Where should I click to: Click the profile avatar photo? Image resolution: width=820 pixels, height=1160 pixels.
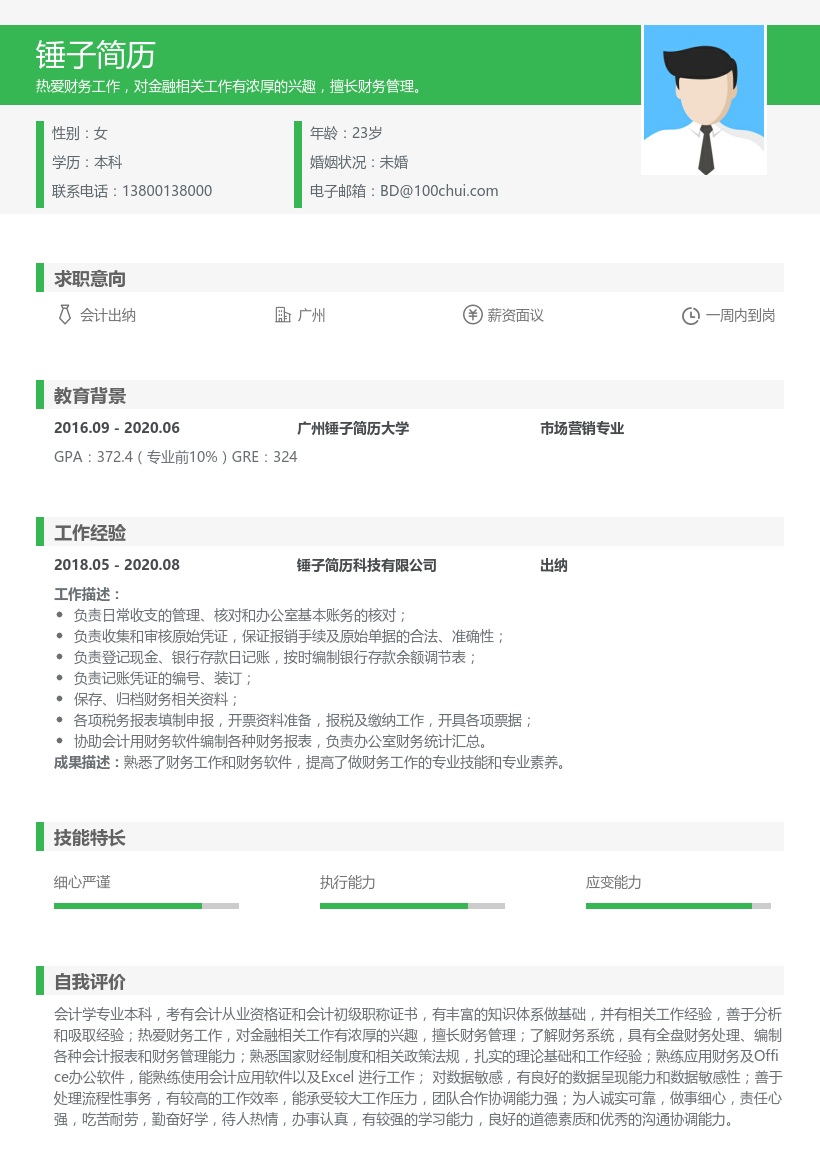click(704, 99)
